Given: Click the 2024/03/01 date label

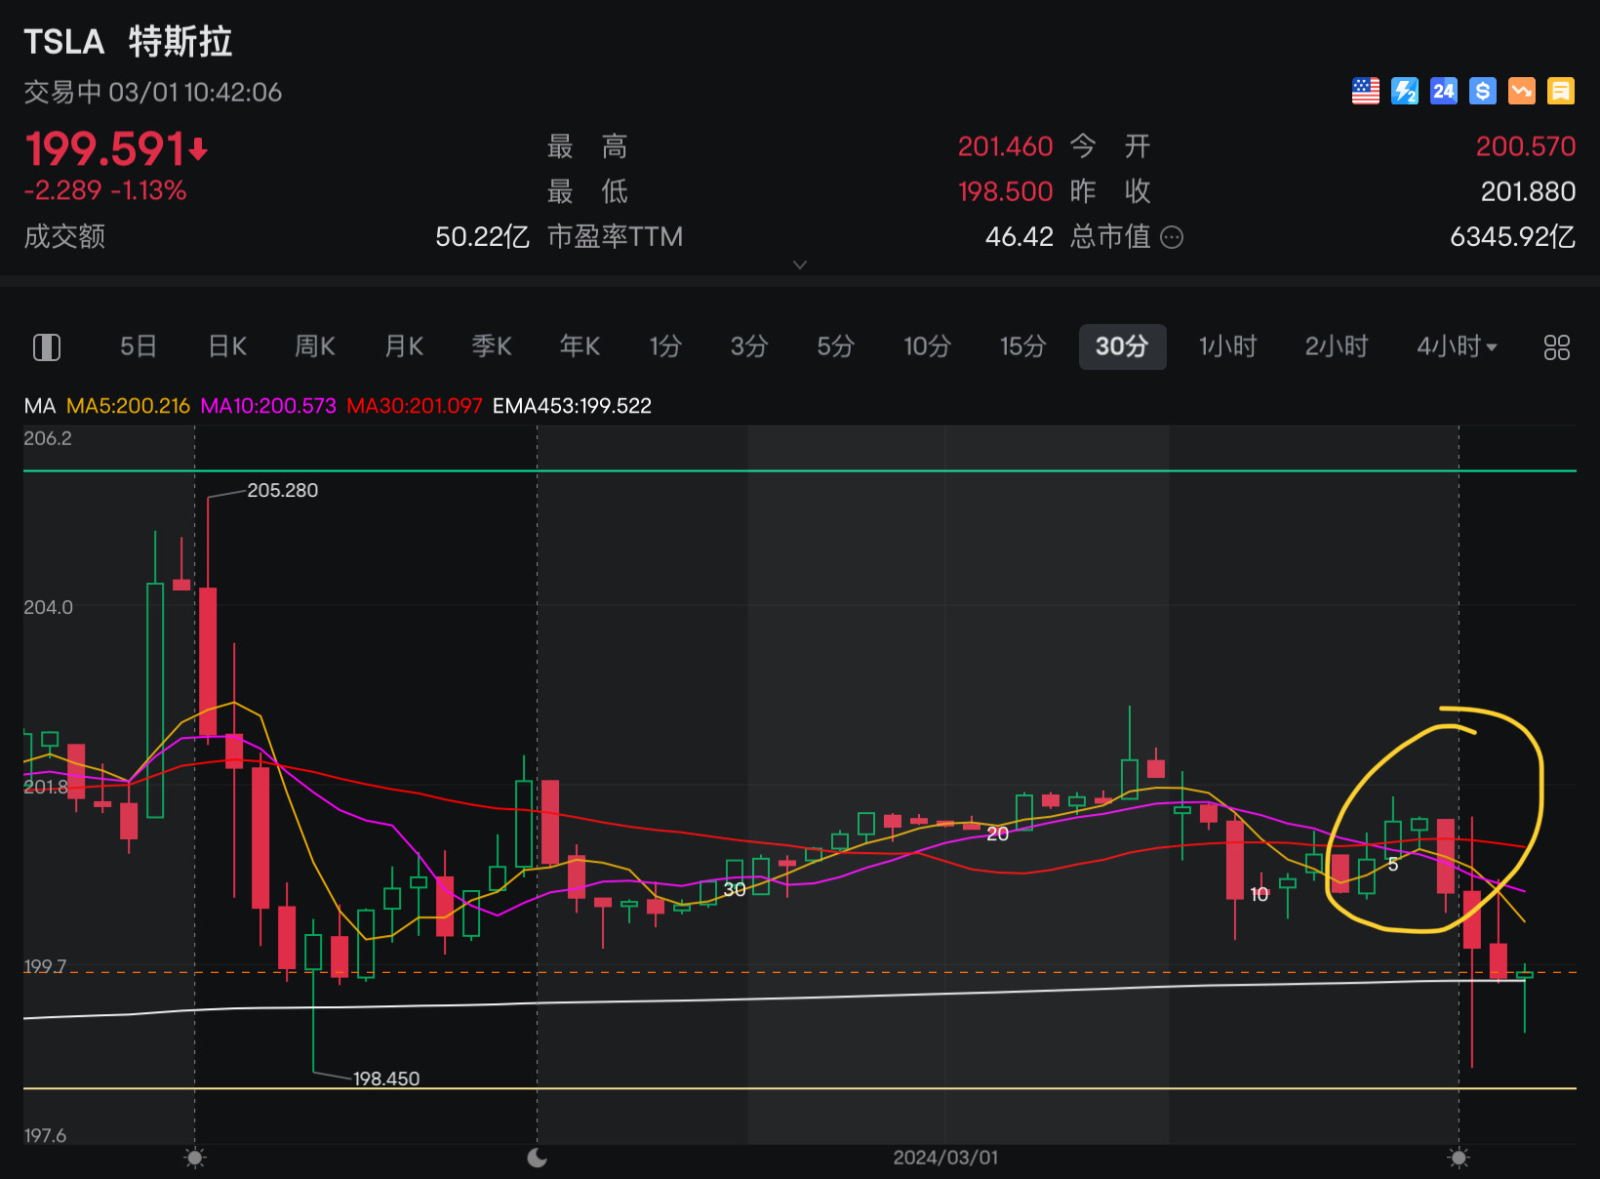Looking at the screenshot, I should (x=945, y=1157).
